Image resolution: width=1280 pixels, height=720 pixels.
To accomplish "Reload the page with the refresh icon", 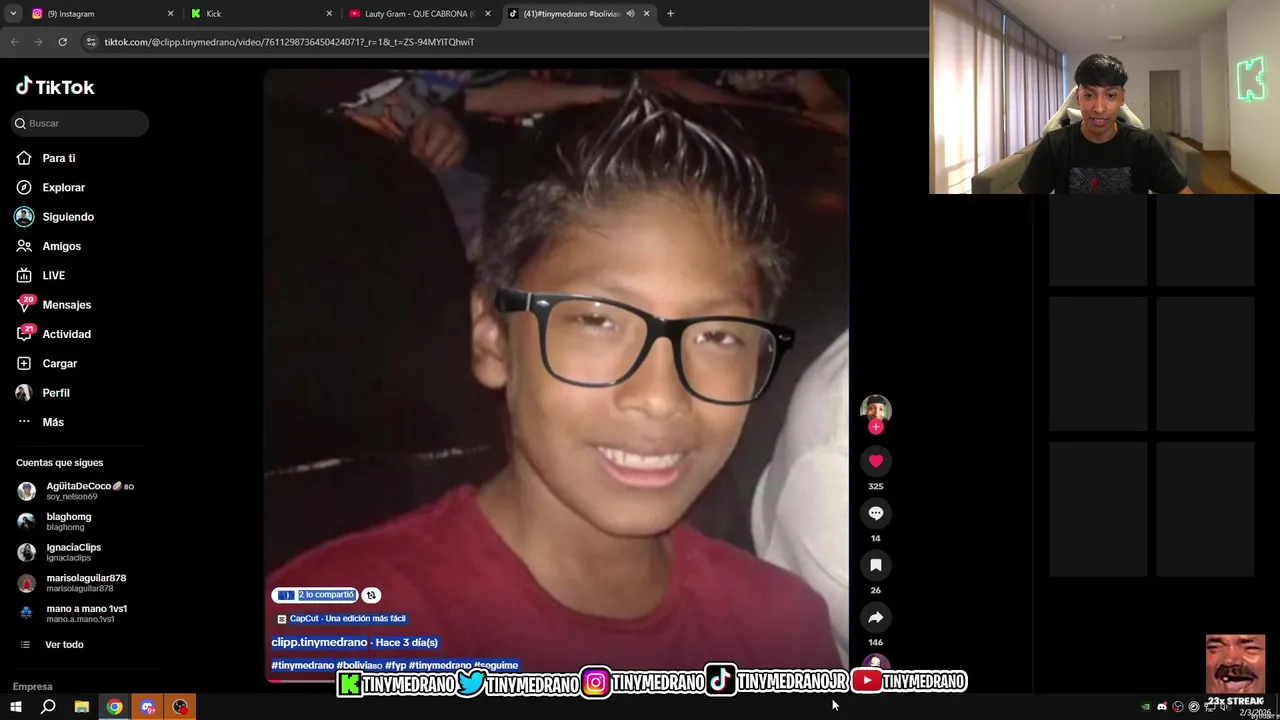I will point(62,42).
